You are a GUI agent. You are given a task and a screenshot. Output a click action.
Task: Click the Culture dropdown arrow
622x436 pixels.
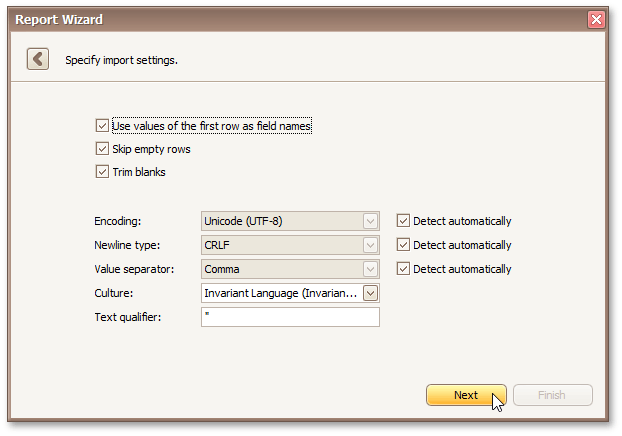[370, 293]
